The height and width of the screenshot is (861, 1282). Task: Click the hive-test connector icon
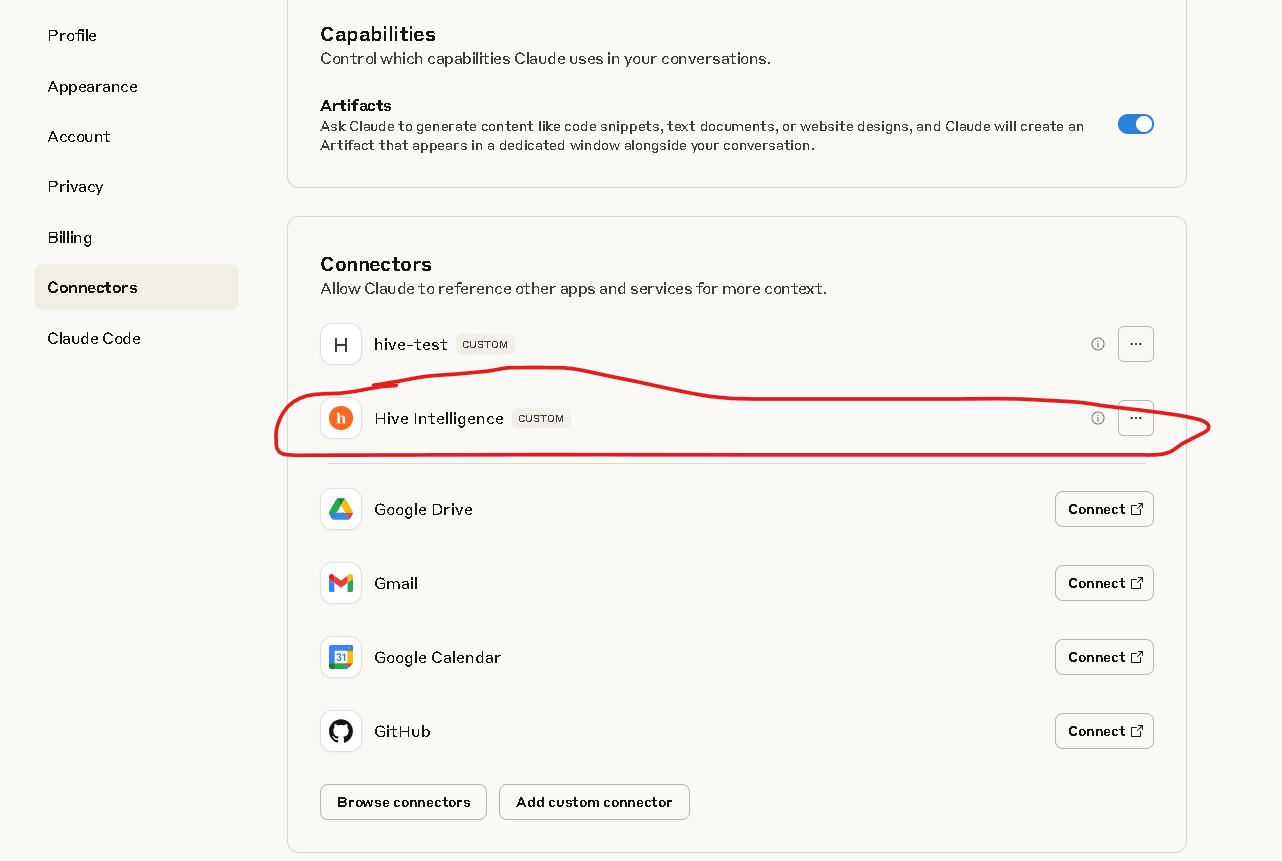pos(341,344)
